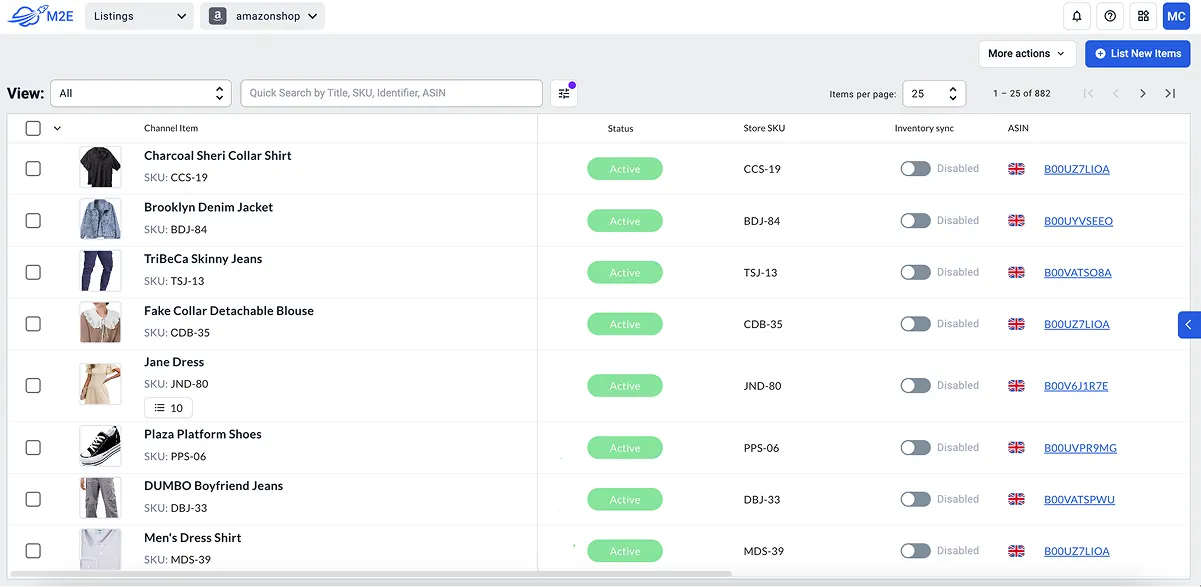Toggle inventory sync for Jane Dress

tap(915, 385)
